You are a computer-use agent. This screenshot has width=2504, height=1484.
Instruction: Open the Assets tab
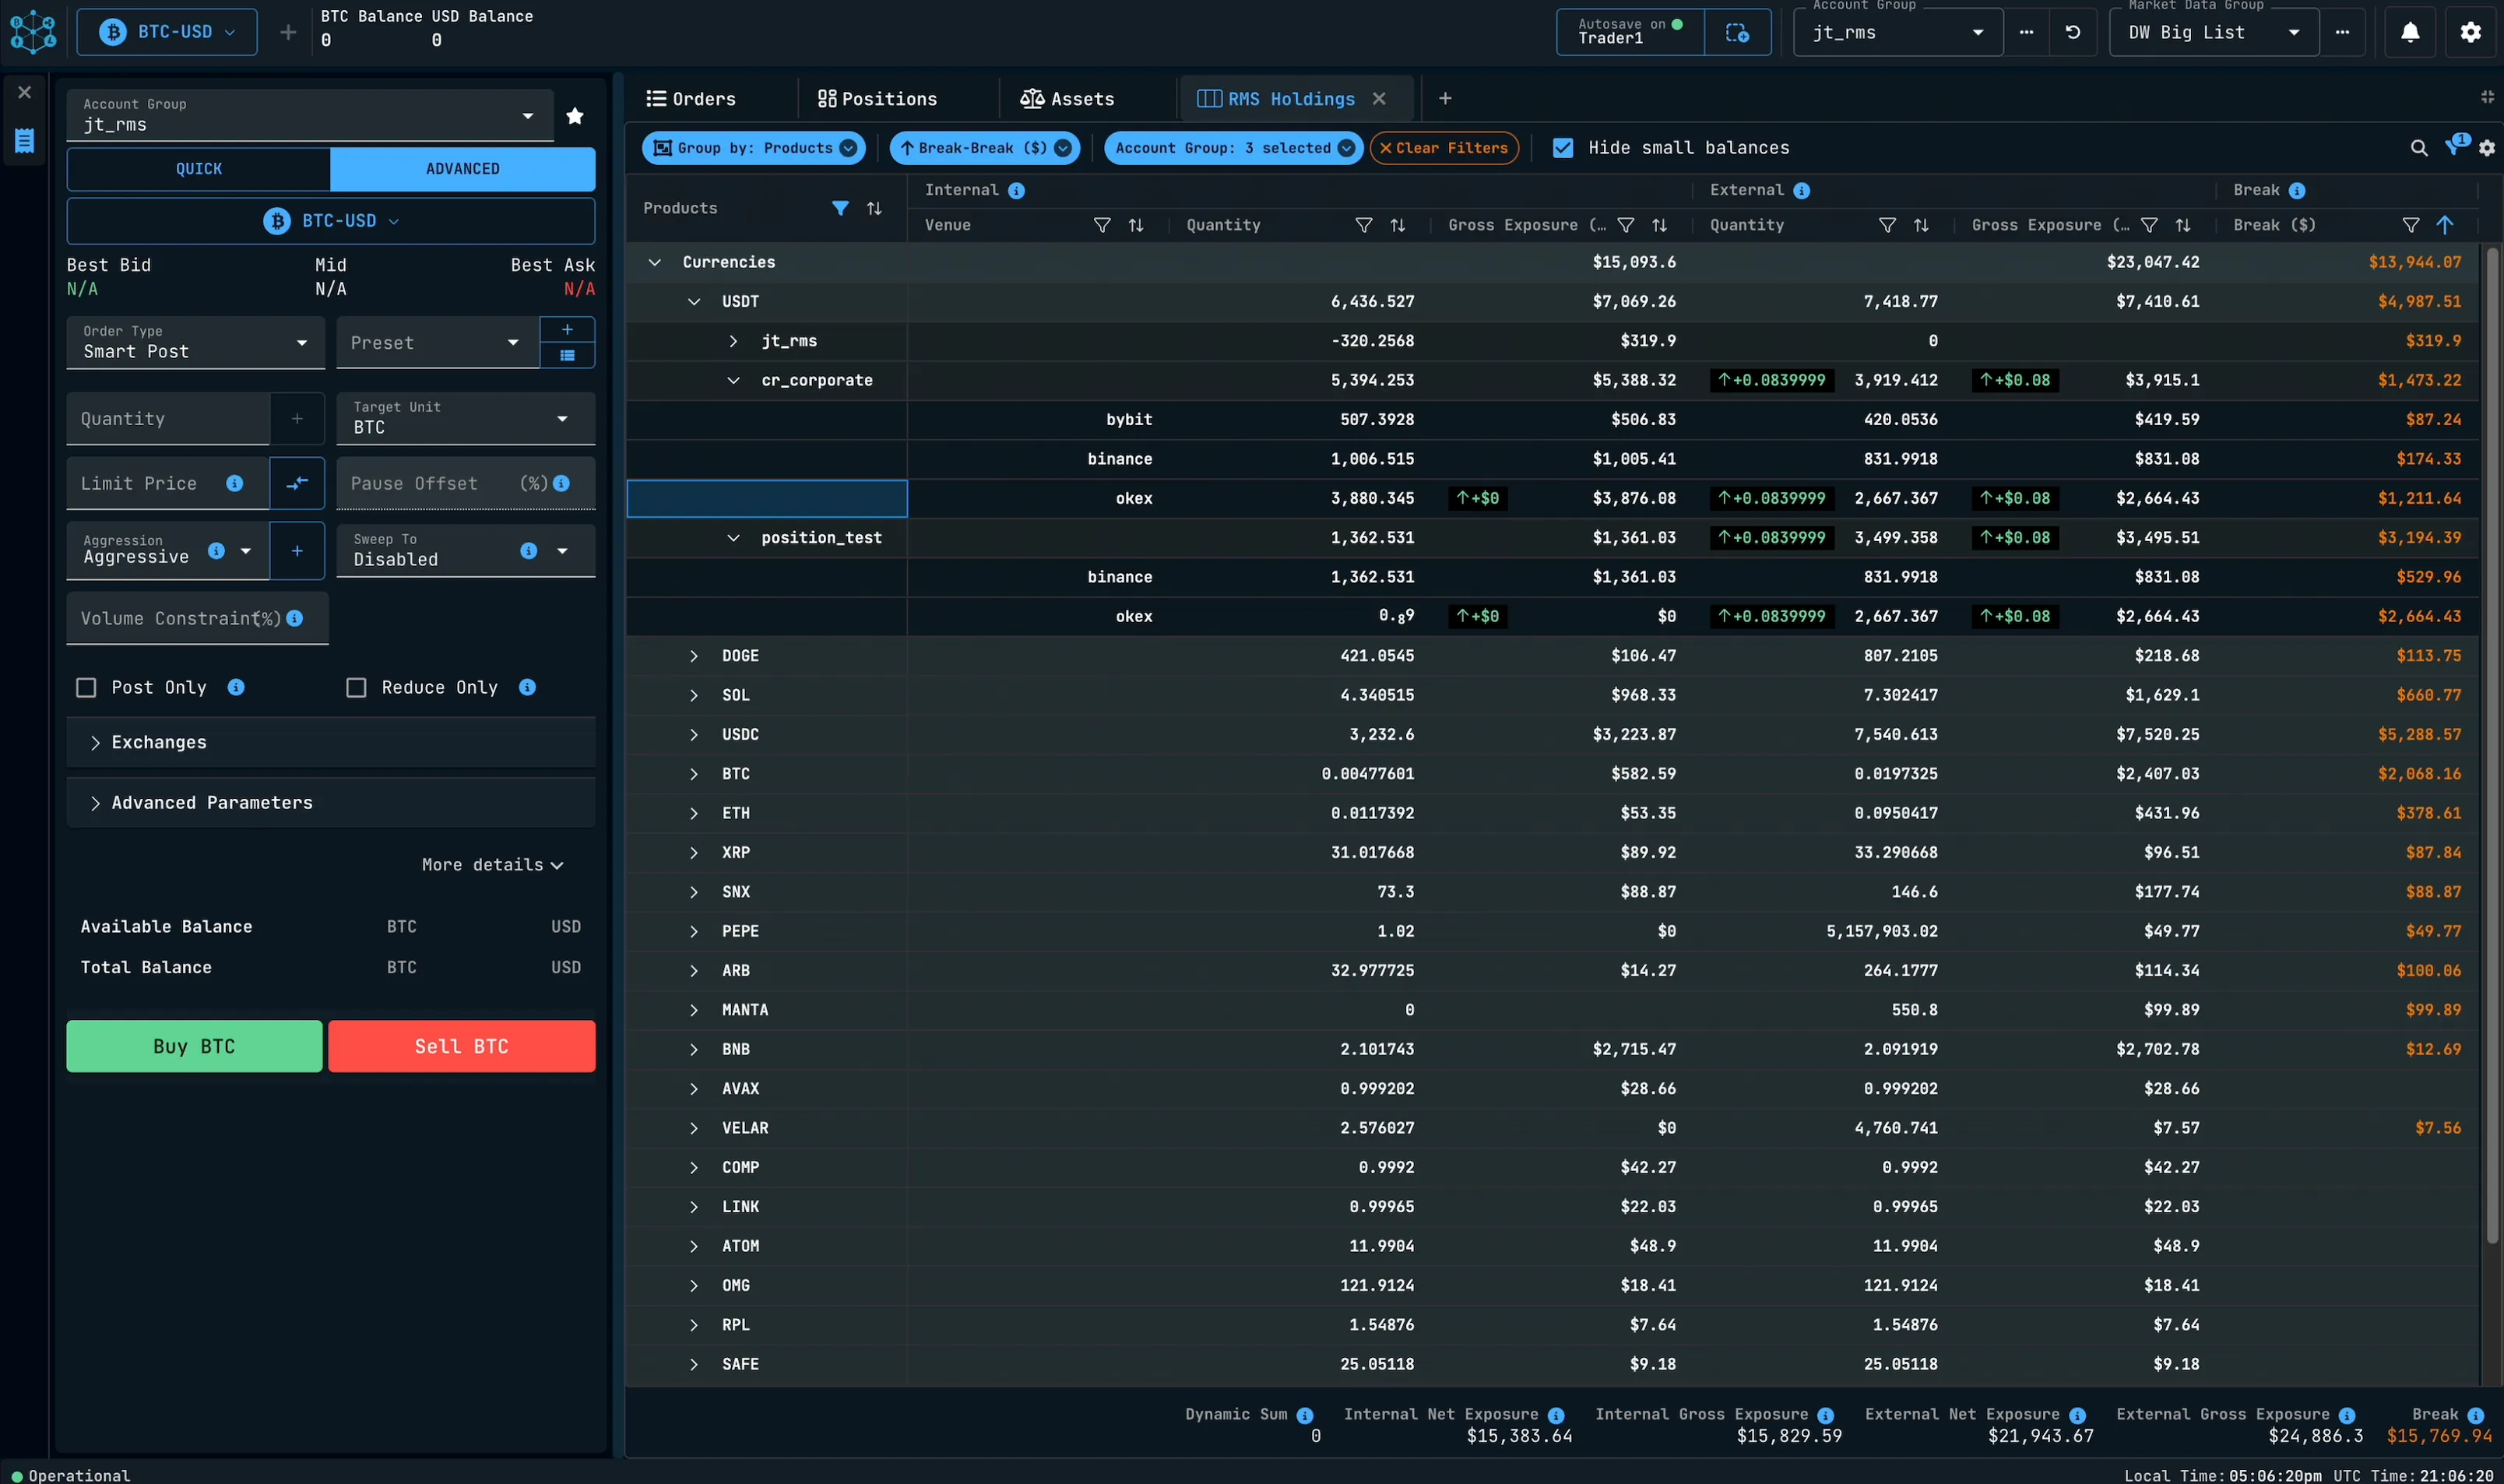pos(1066,98)
